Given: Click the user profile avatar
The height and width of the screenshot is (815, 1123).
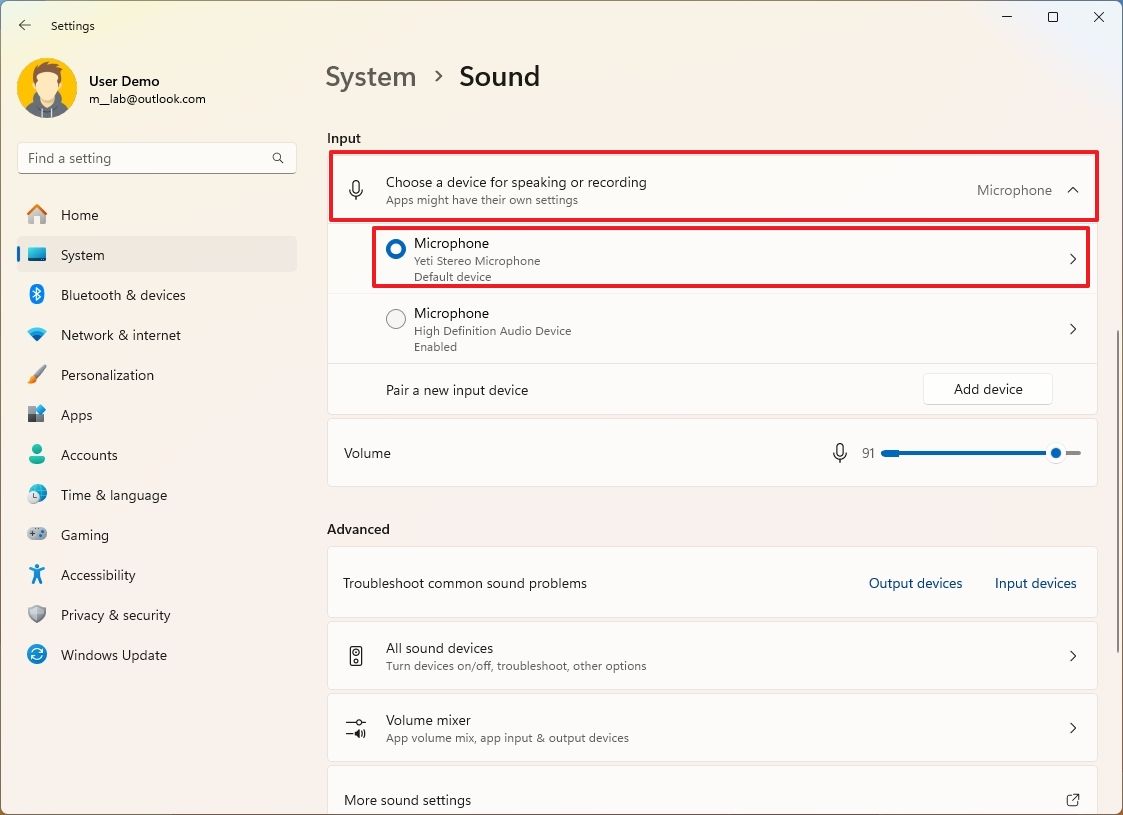Looking at the screenshot, I should [x=47, y=89].
